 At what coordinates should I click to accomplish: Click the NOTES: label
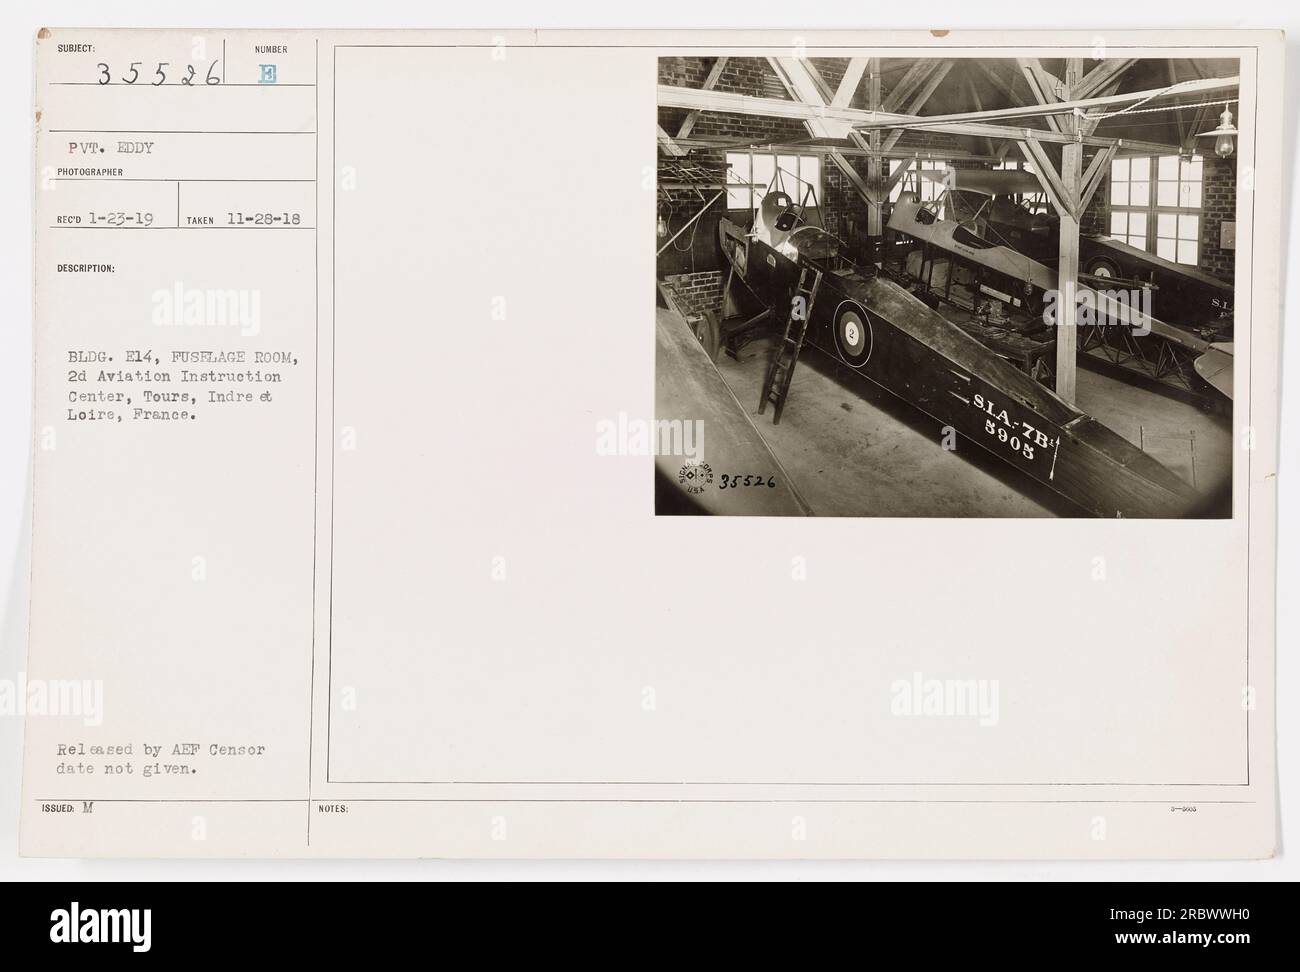331,809
